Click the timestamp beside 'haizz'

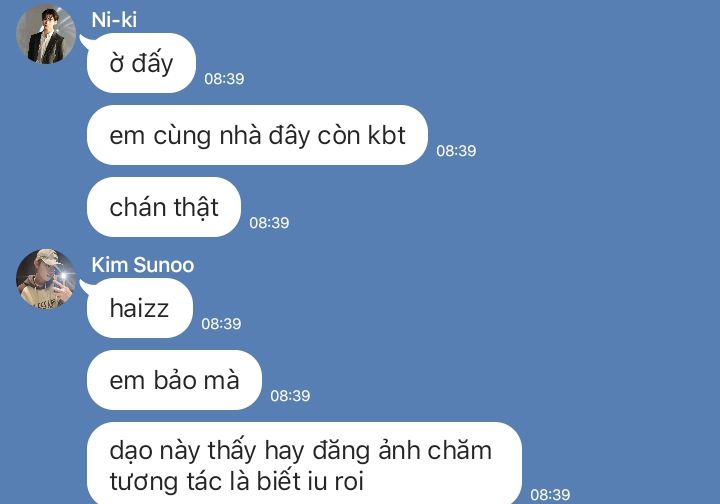click(x=221, y=324)
